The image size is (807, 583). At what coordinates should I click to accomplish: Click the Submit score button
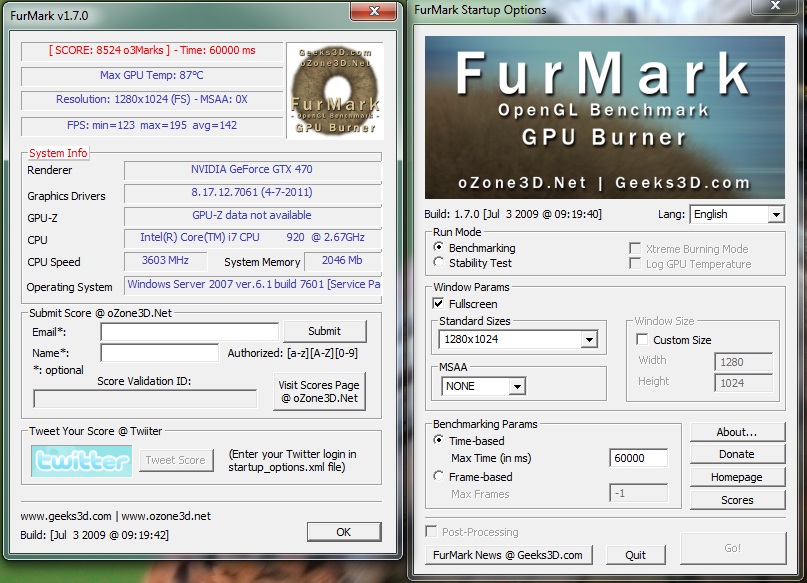click(325, 331)
